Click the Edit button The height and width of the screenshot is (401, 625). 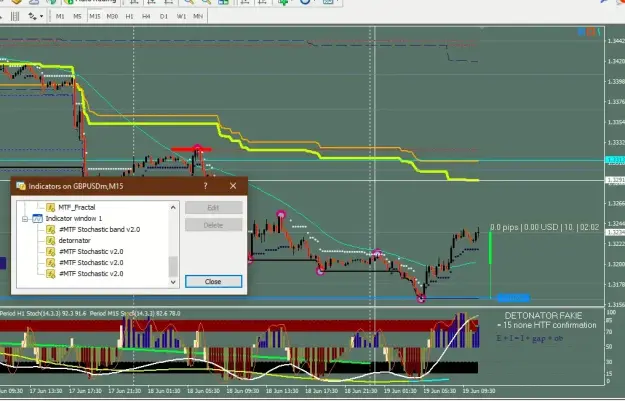point(213,208)
